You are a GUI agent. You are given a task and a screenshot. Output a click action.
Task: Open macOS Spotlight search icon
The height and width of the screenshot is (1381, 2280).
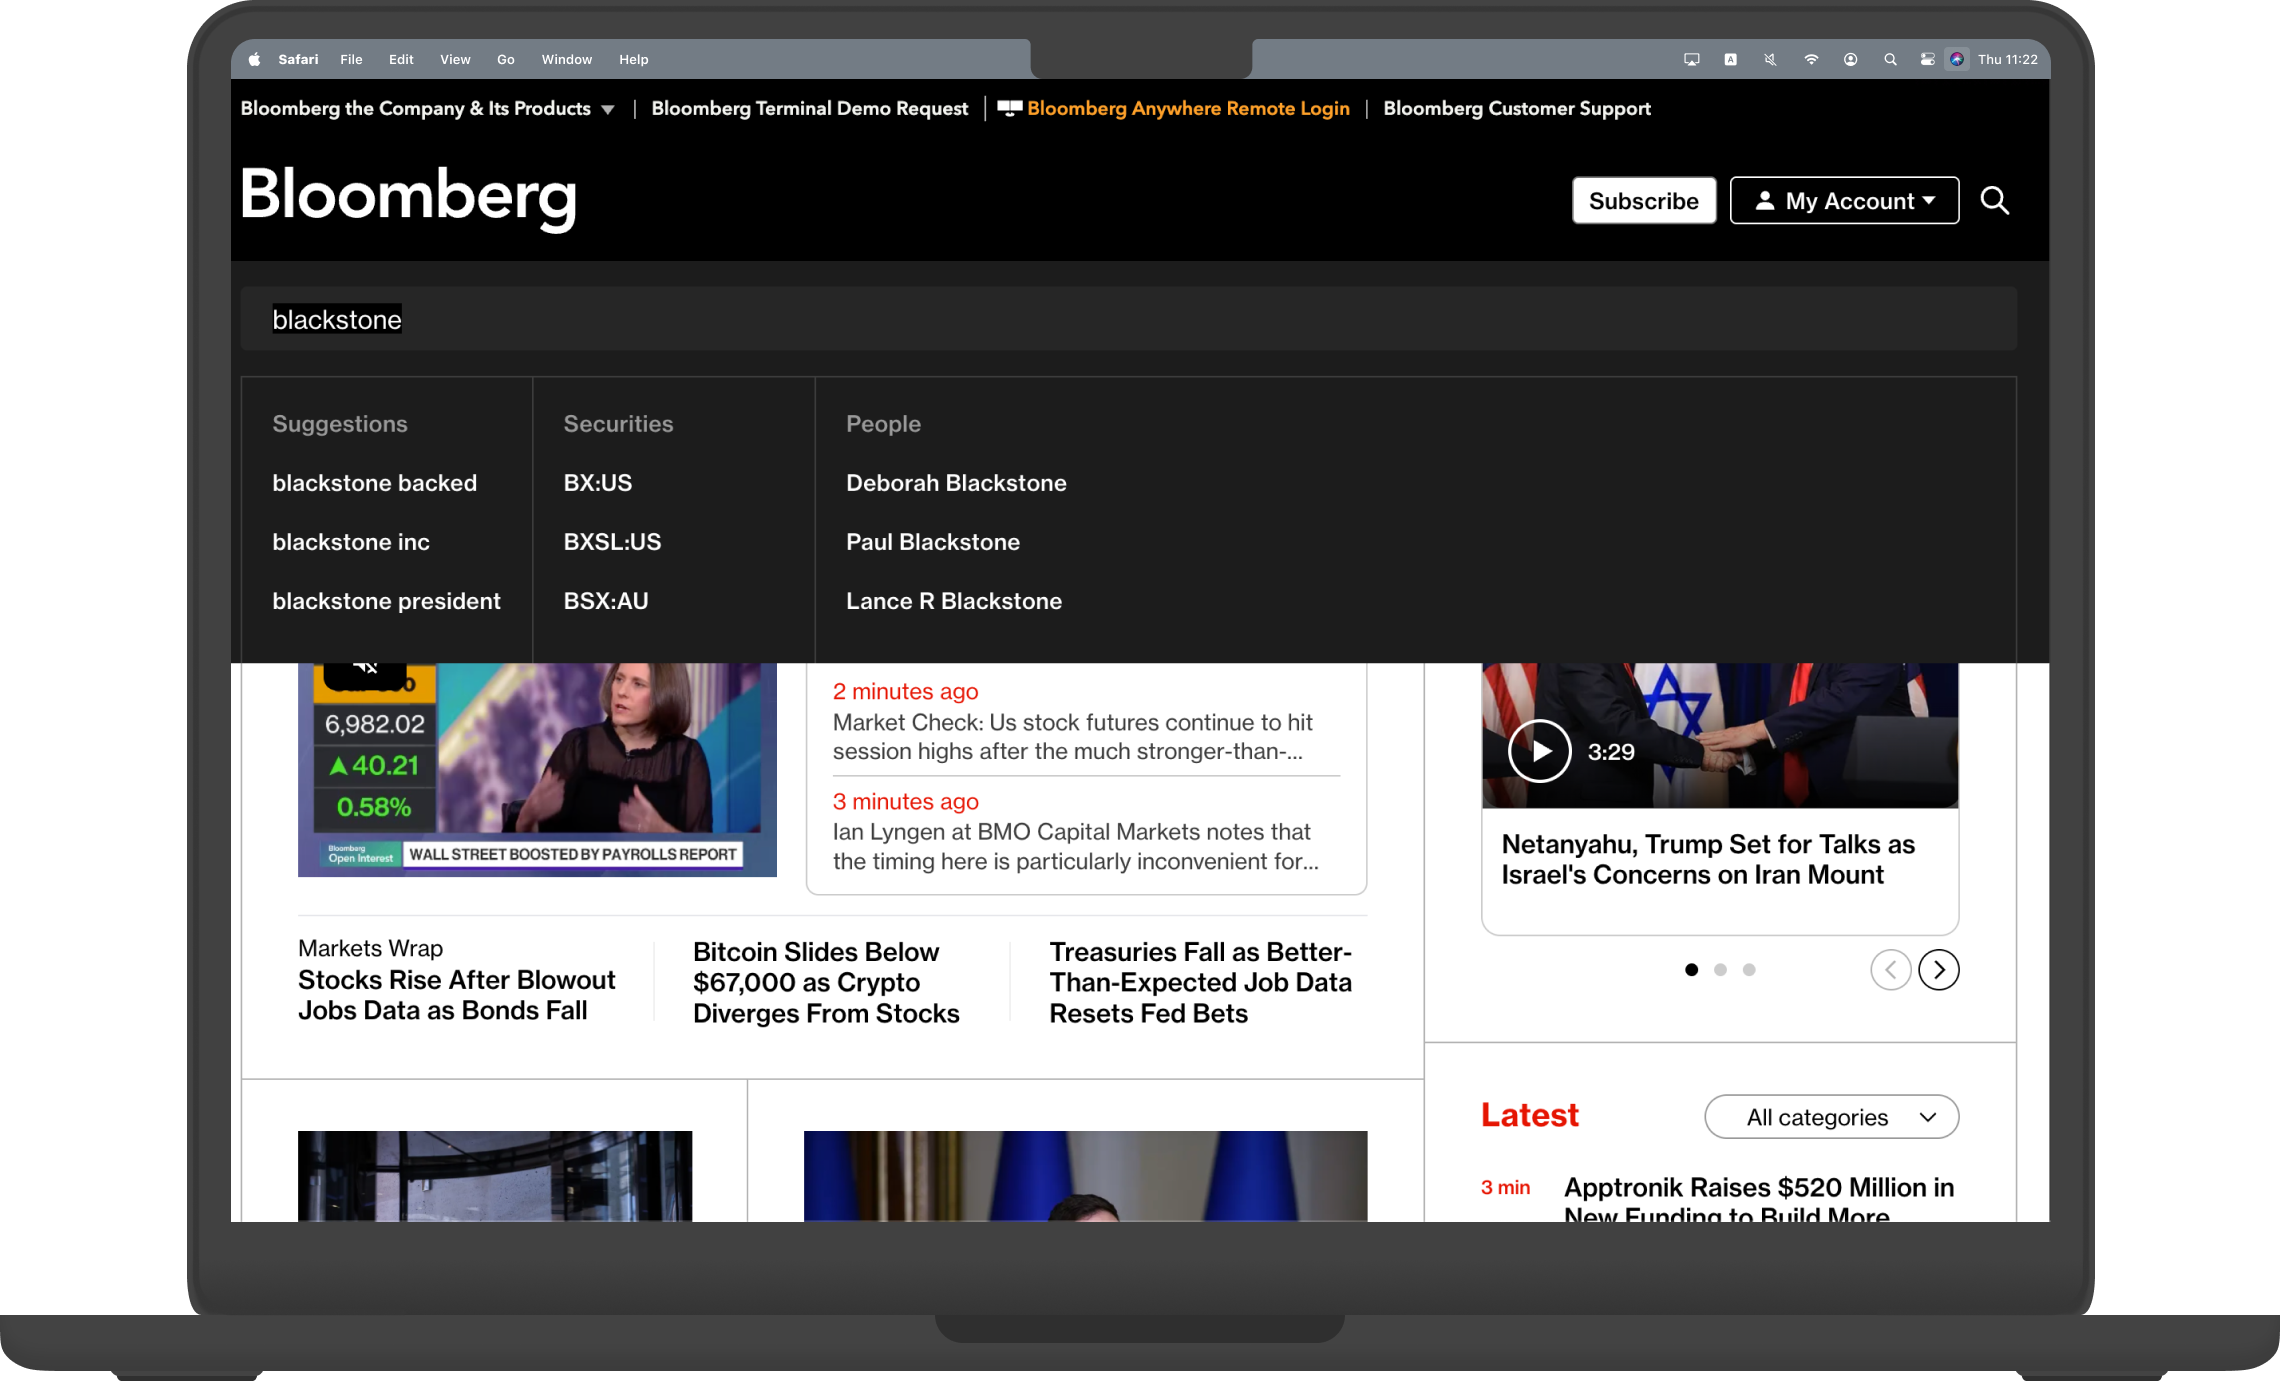(1890, 60)
